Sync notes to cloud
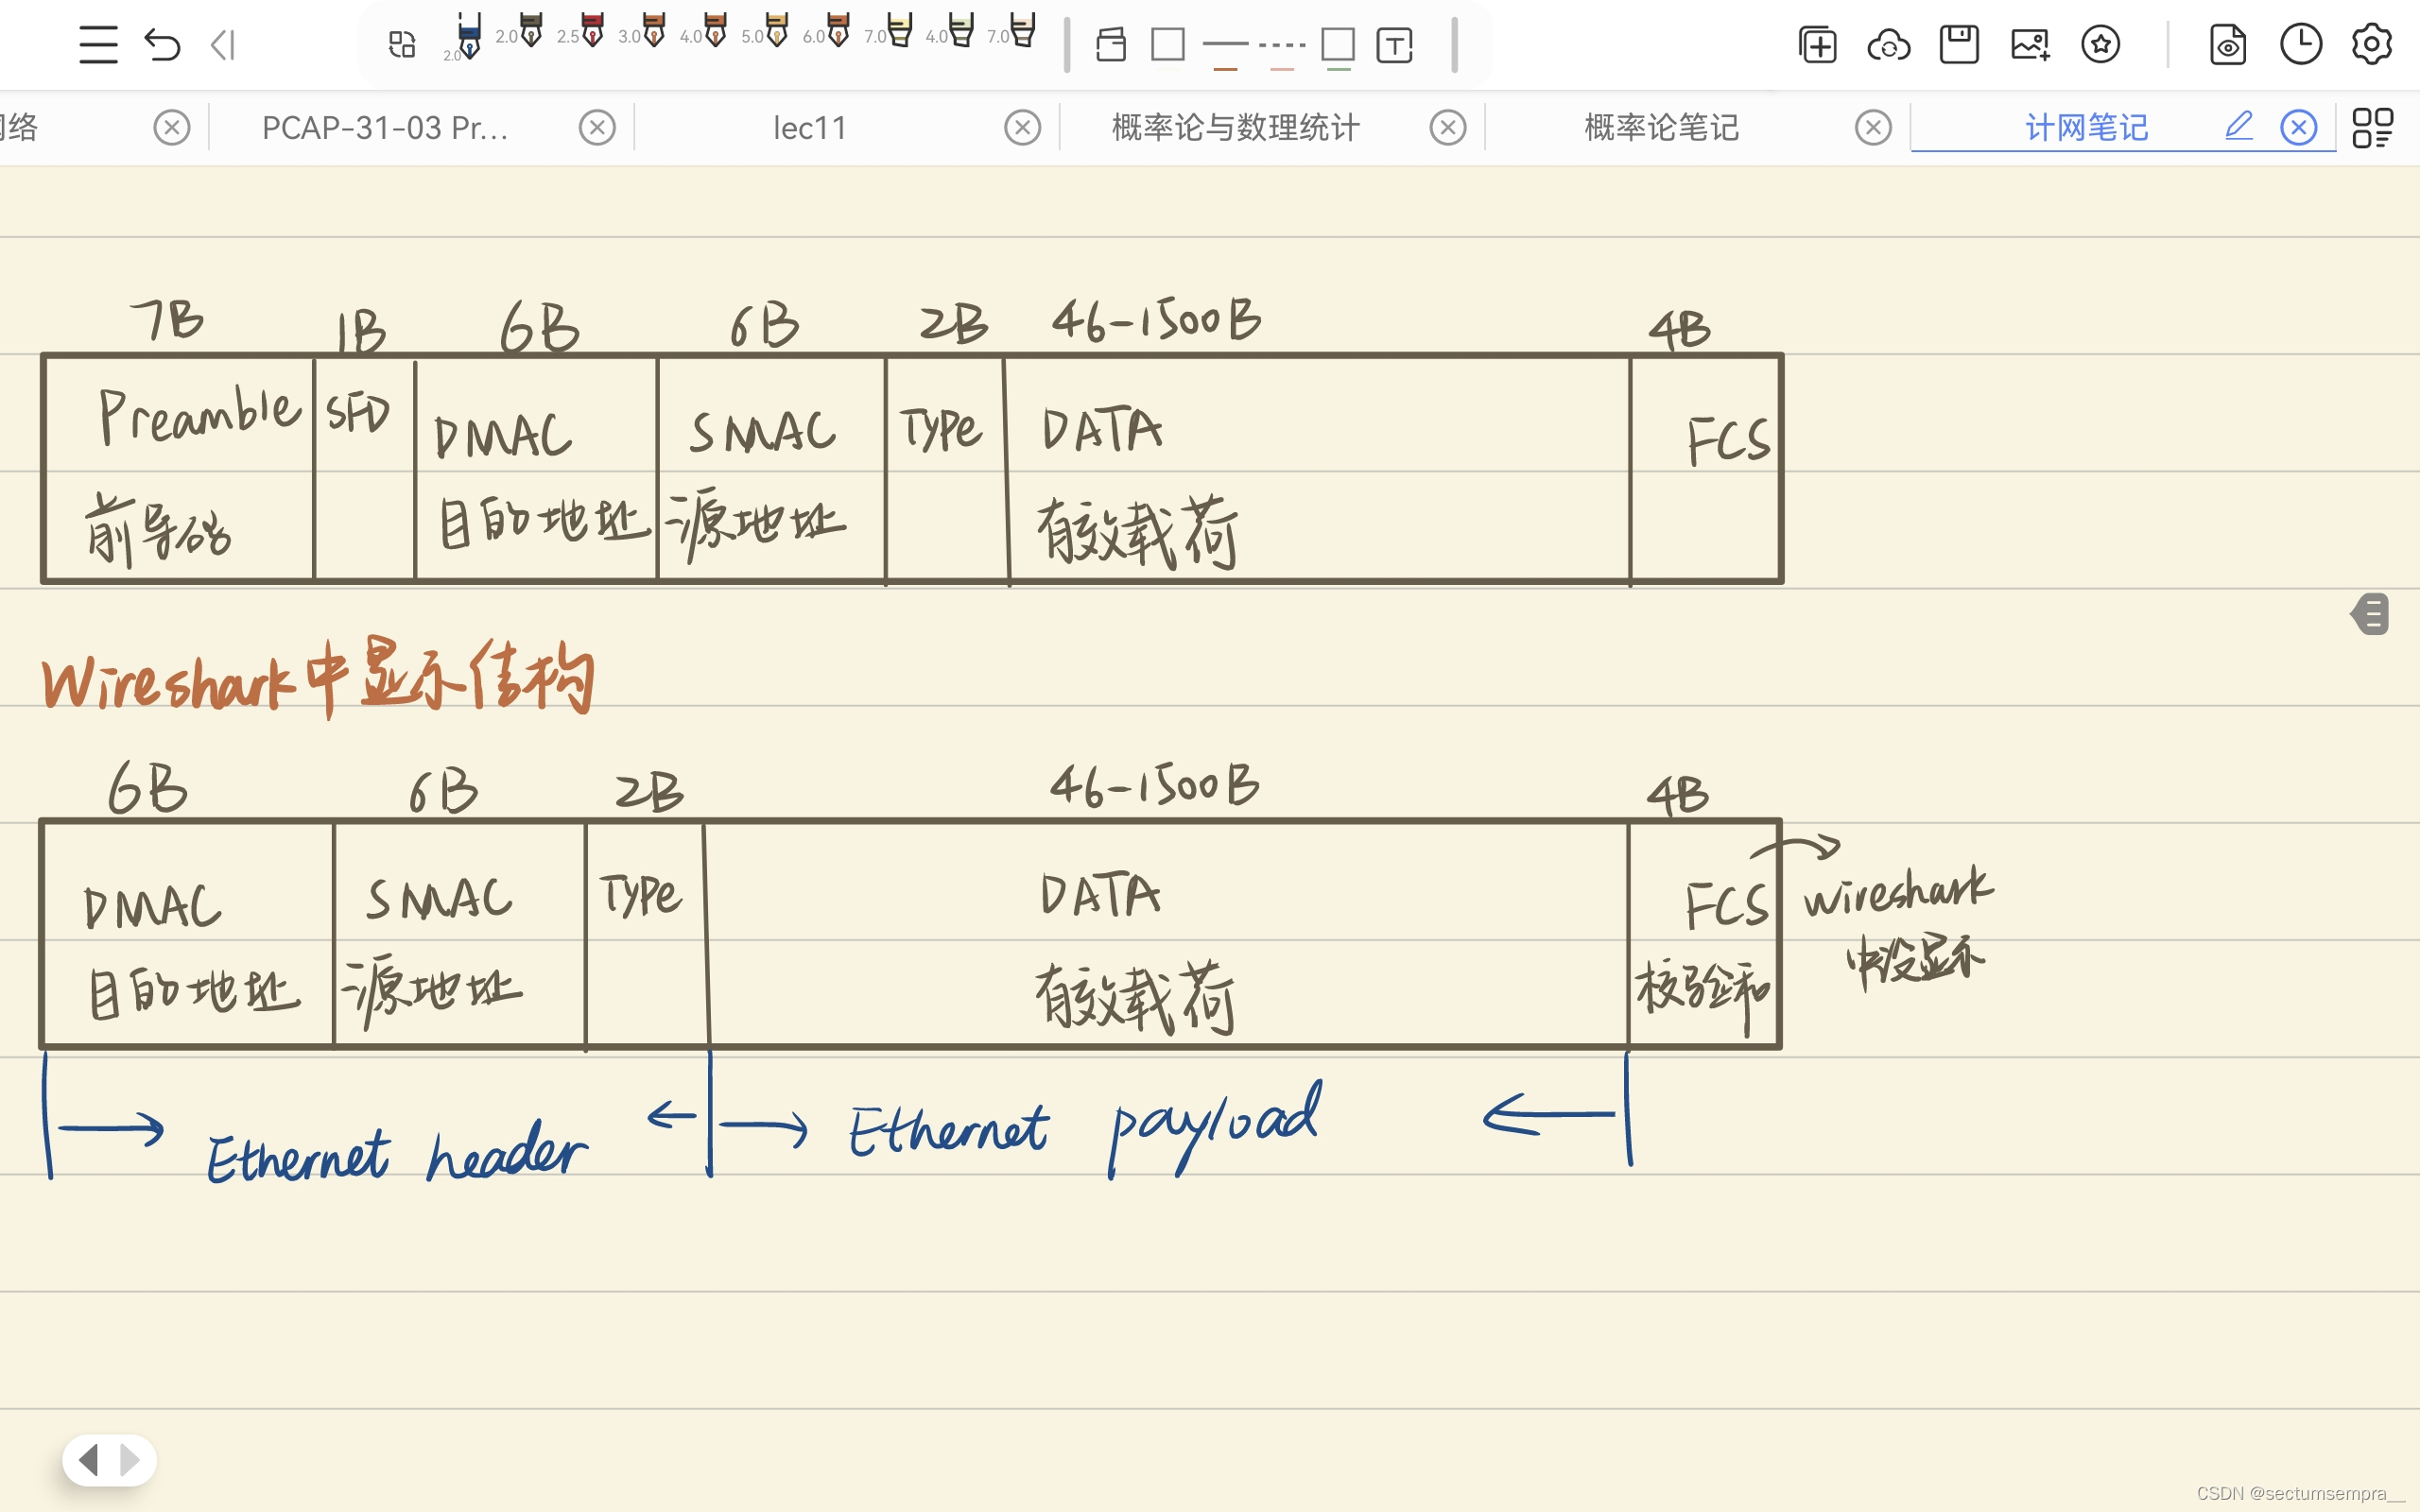This screenshot has height=1512, width=2420. 1888,45
